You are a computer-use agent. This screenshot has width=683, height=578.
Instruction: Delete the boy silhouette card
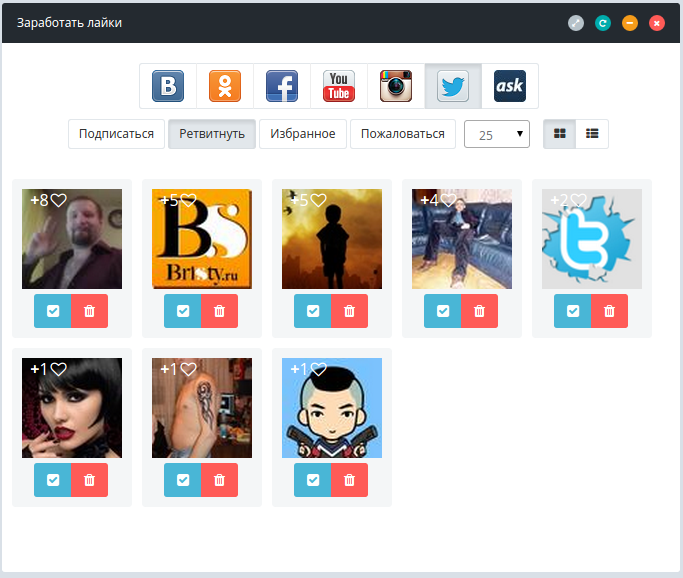coord(349,311)
